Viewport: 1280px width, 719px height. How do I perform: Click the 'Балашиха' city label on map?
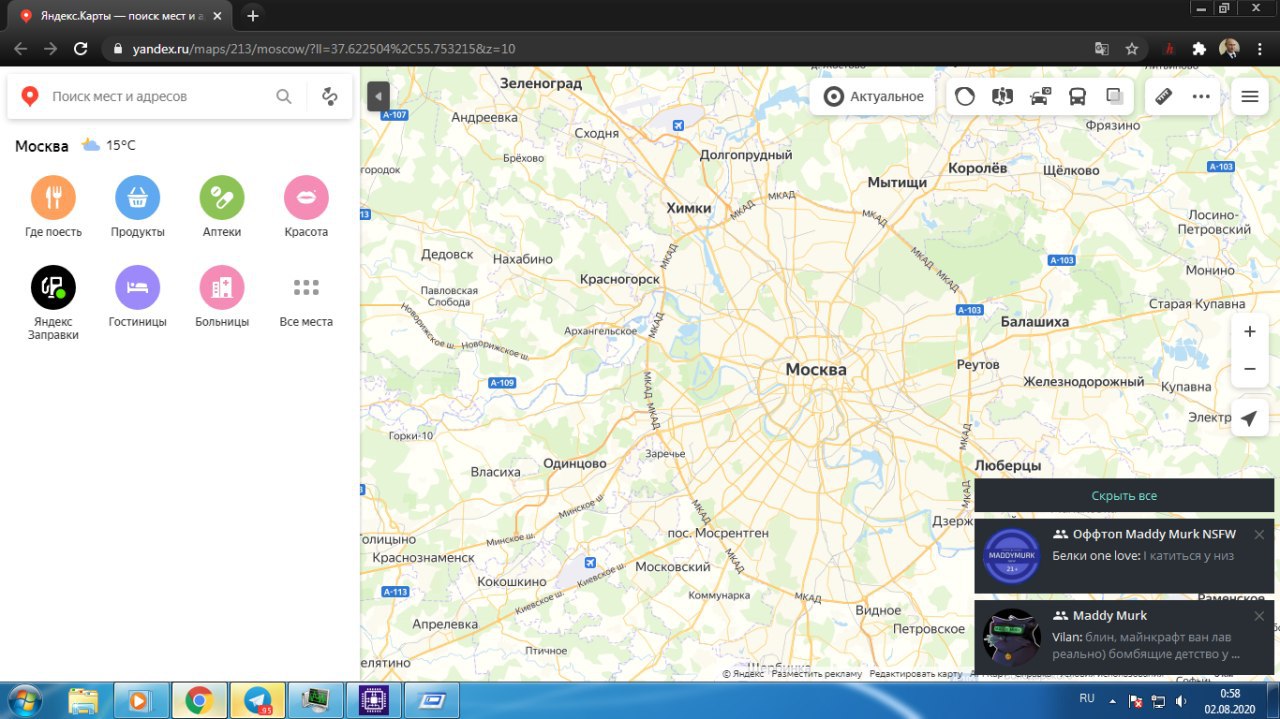1035,322
